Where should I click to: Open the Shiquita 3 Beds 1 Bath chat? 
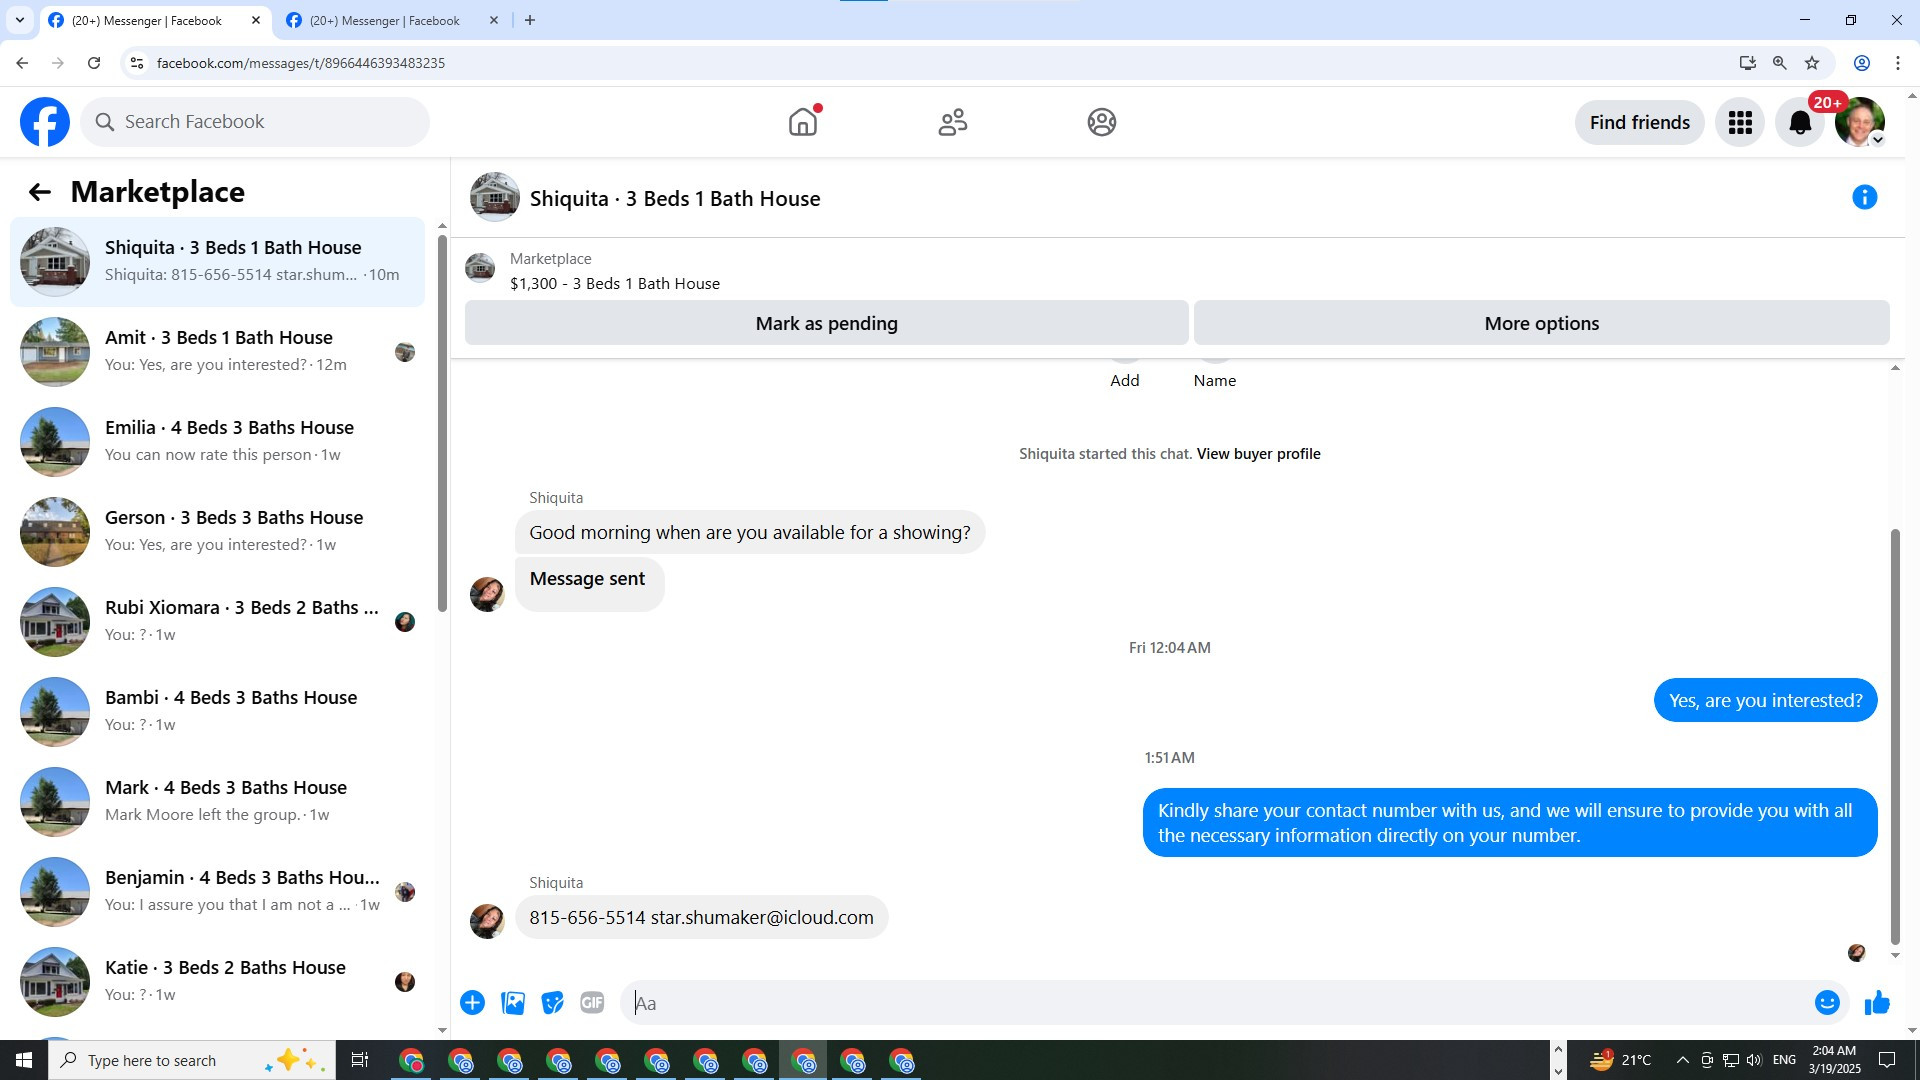click(217, 262)
